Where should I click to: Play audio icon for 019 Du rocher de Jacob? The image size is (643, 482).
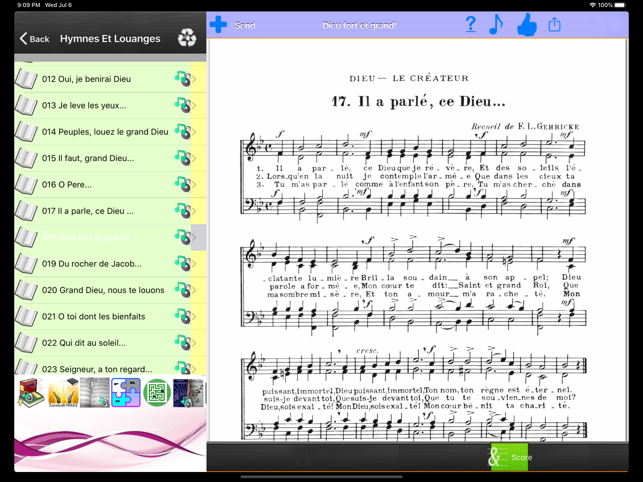coord(182,263)
